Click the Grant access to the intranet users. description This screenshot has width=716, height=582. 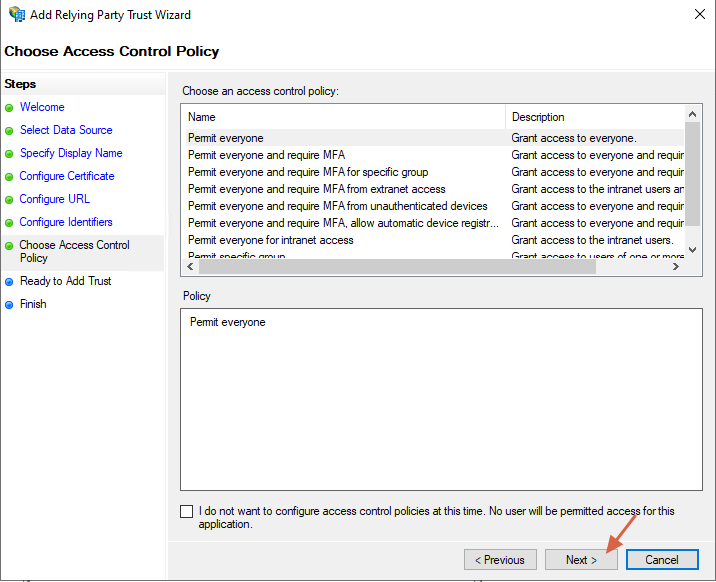(x=592, y=240)
